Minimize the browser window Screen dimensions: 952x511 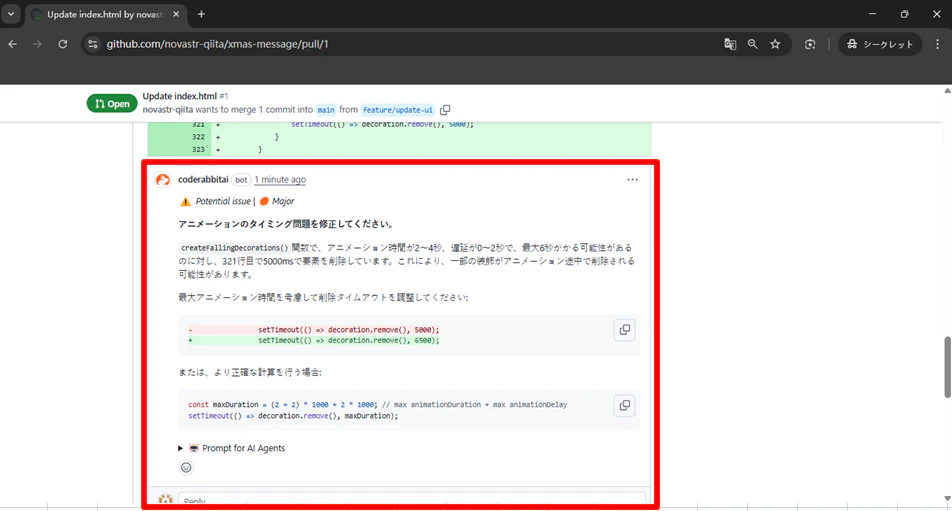point(872,14)
